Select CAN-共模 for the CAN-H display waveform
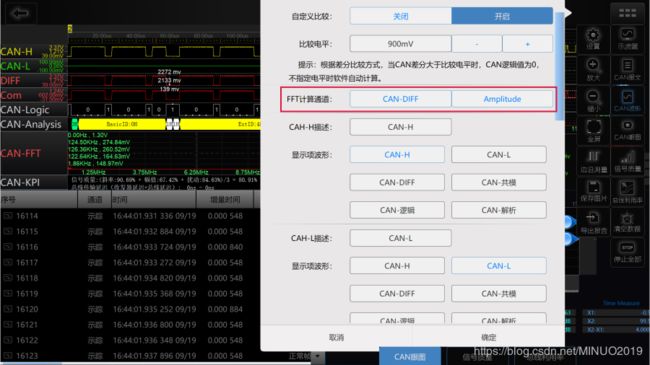 pyautogui.click(x=499, y=182)
